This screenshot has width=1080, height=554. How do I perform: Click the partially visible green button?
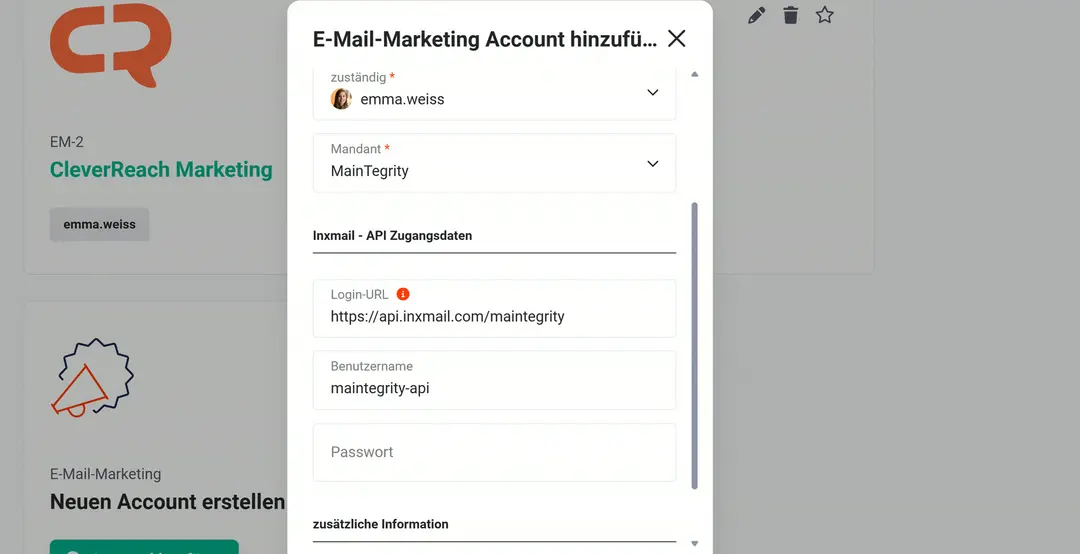coord(144,547)
